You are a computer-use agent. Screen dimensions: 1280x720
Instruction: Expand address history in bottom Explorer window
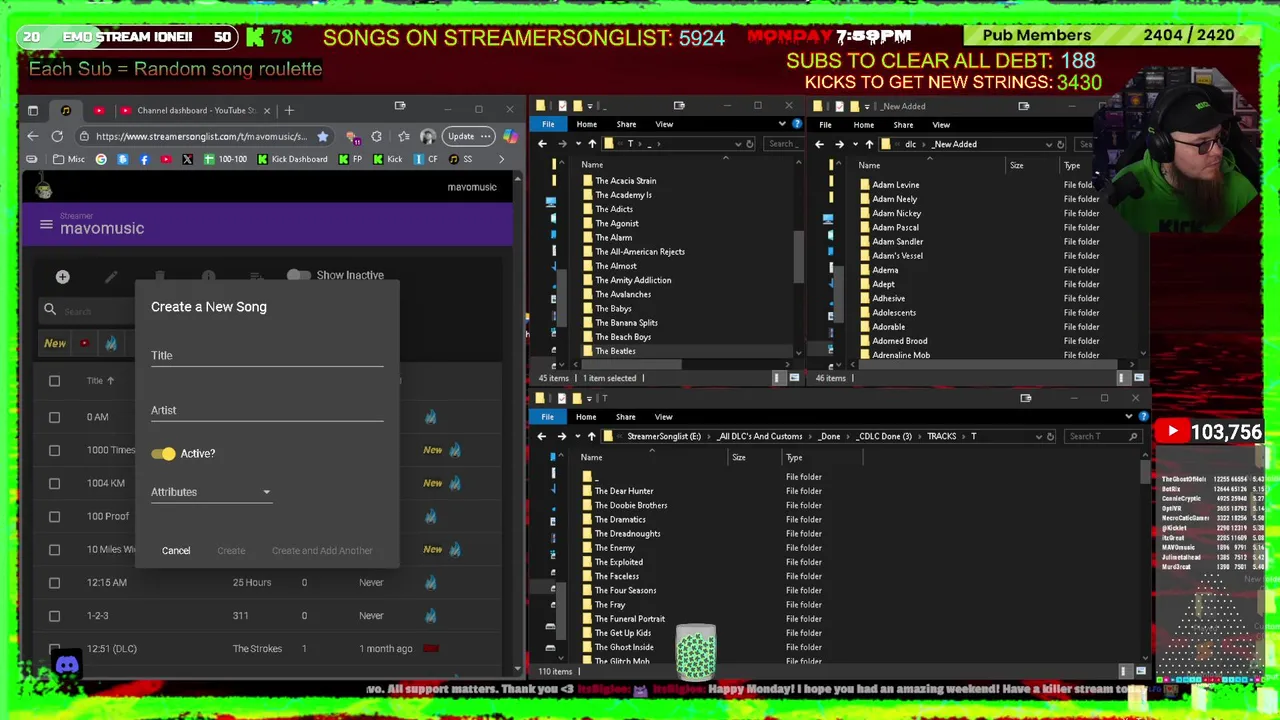point(1038,436)
